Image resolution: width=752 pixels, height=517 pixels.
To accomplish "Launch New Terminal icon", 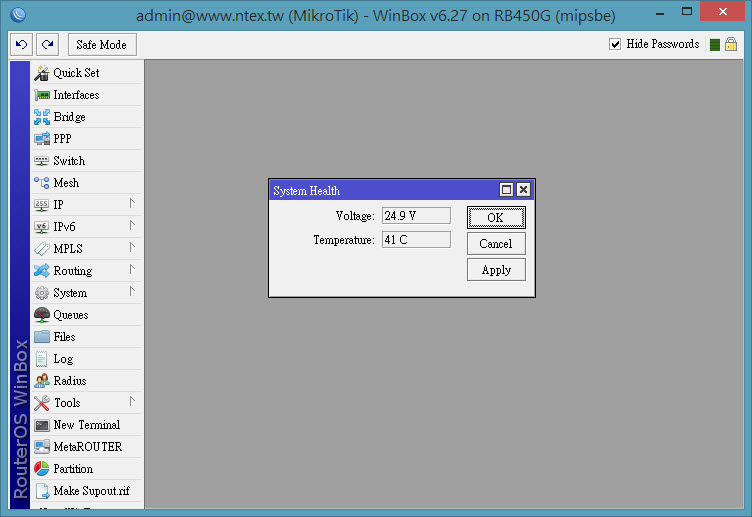I will coord(42,425).
